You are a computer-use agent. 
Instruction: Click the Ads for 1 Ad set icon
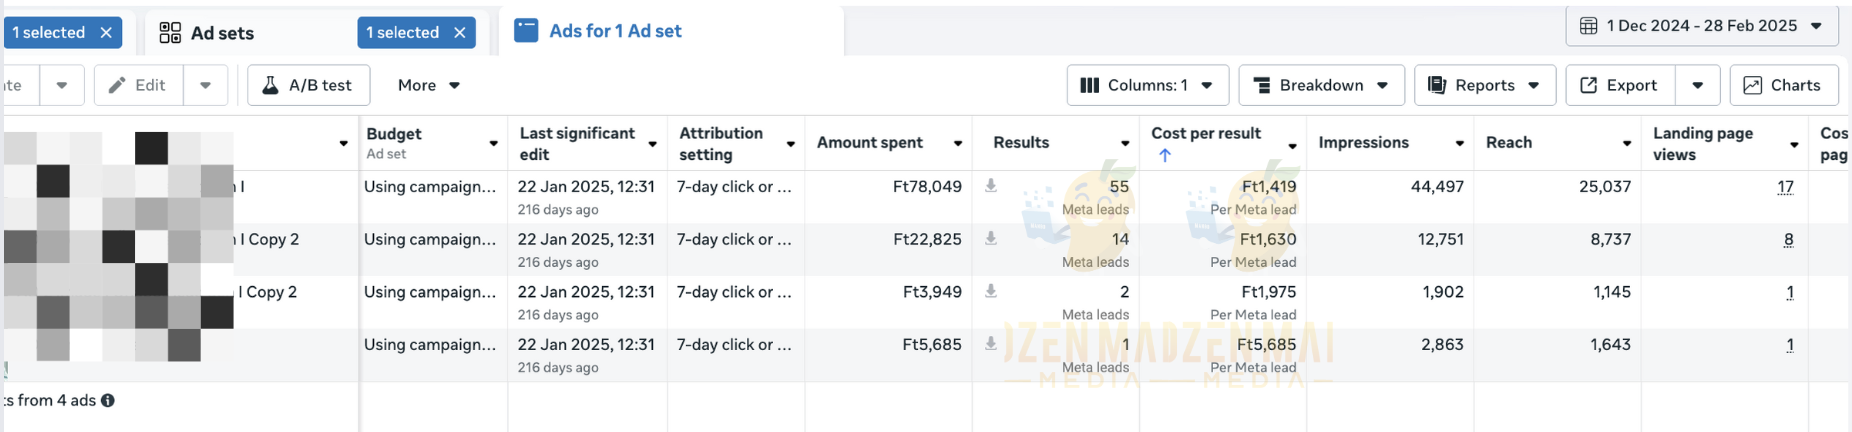526,31
